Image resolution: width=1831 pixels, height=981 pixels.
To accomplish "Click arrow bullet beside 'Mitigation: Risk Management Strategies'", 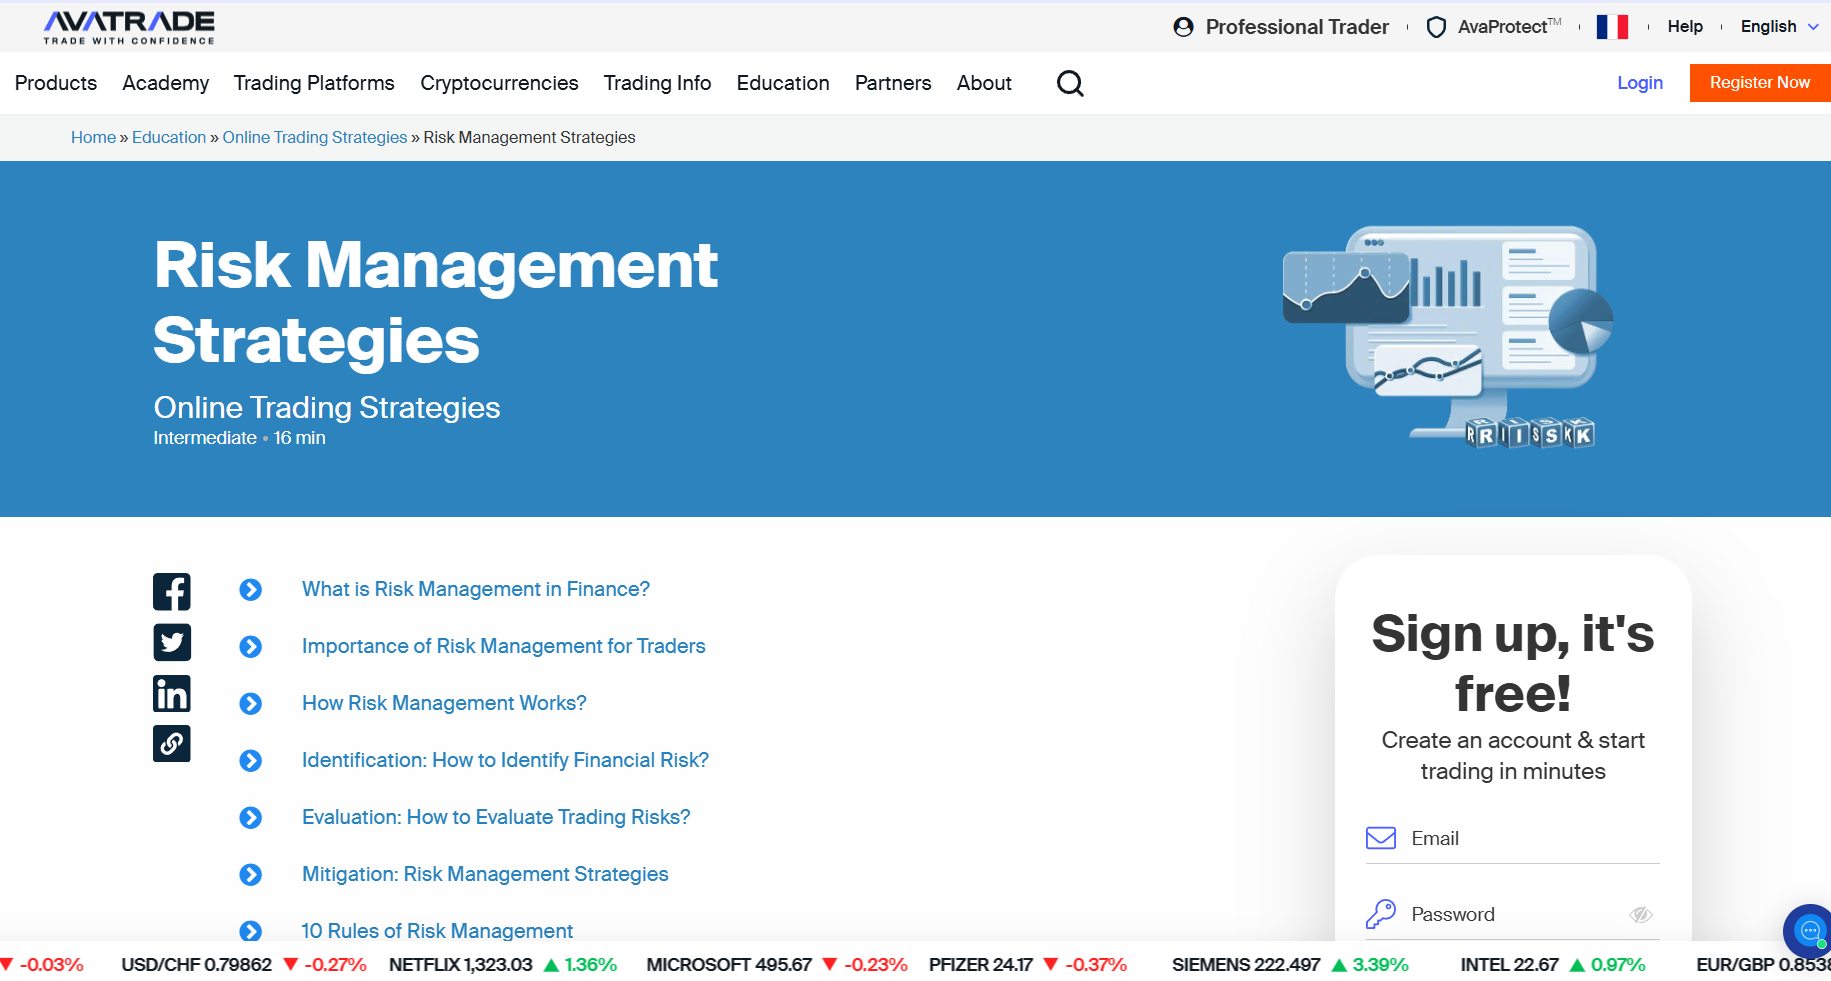I will (x=251, y=875).
